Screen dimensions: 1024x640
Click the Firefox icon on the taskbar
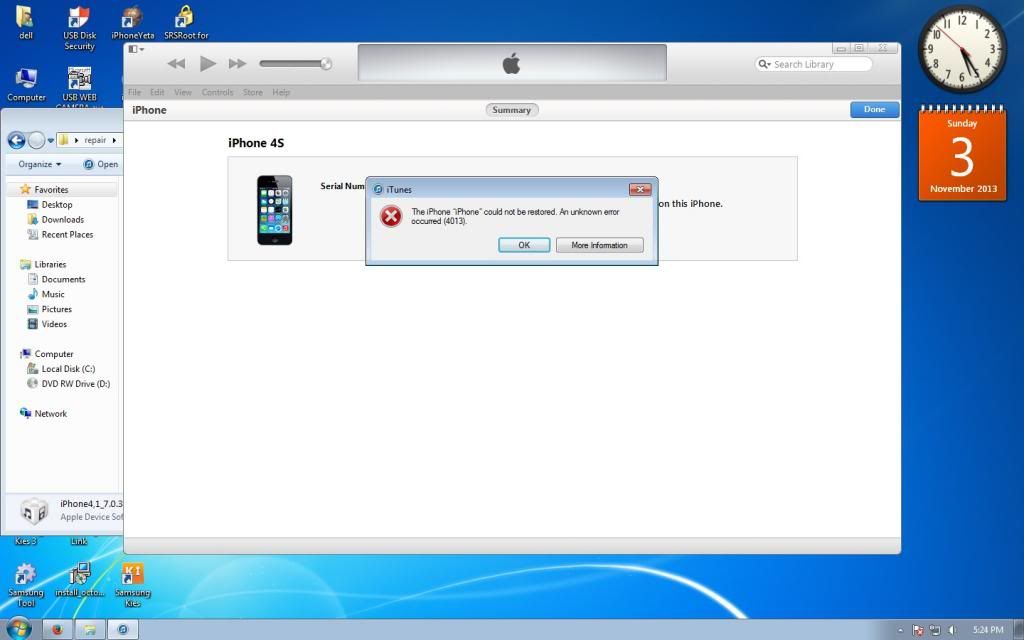coord(56,630)
